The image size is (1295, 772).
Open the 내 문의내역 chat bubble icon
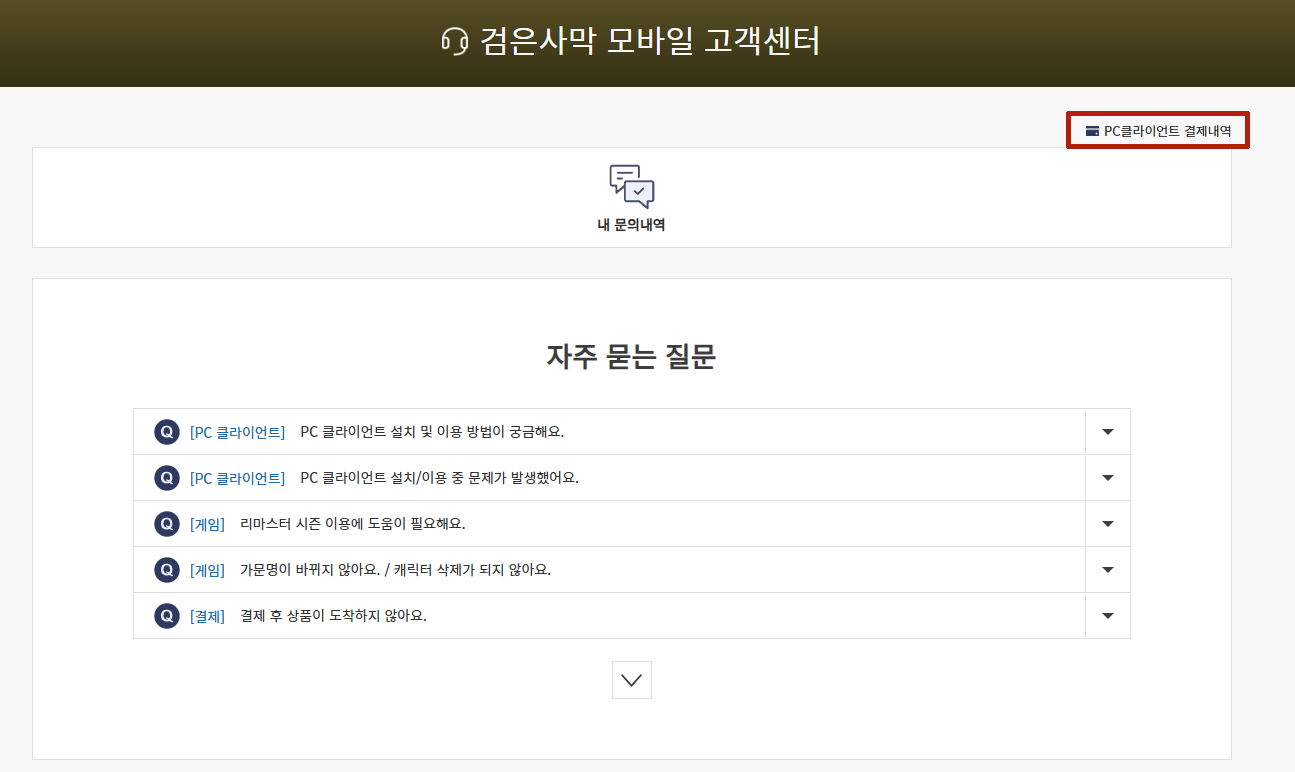click(631, 186)
